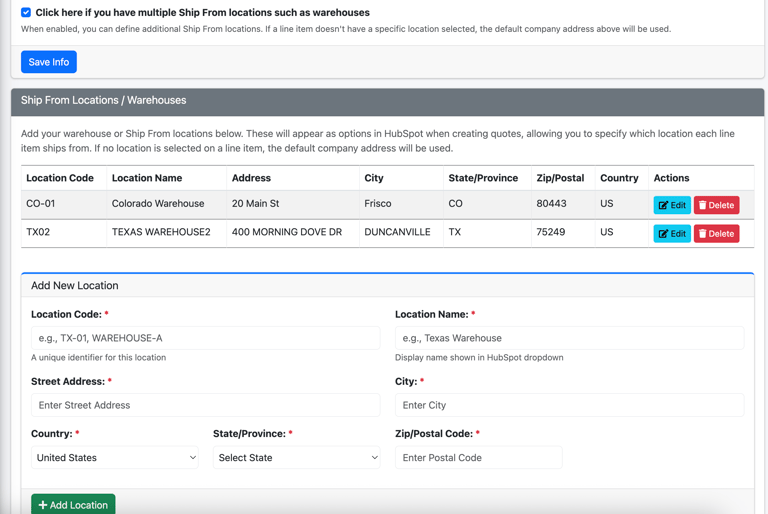Click the Actions column header

tap(671, 178)
